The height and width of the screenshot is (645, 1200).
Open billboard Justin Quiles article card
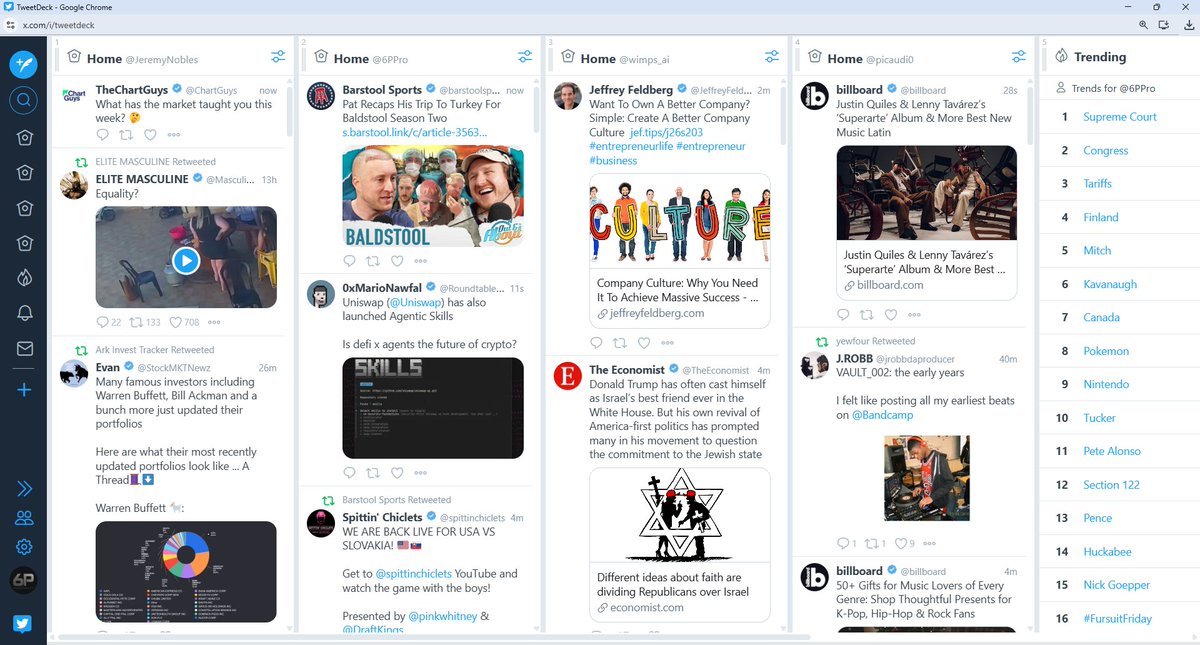(926, 223)
